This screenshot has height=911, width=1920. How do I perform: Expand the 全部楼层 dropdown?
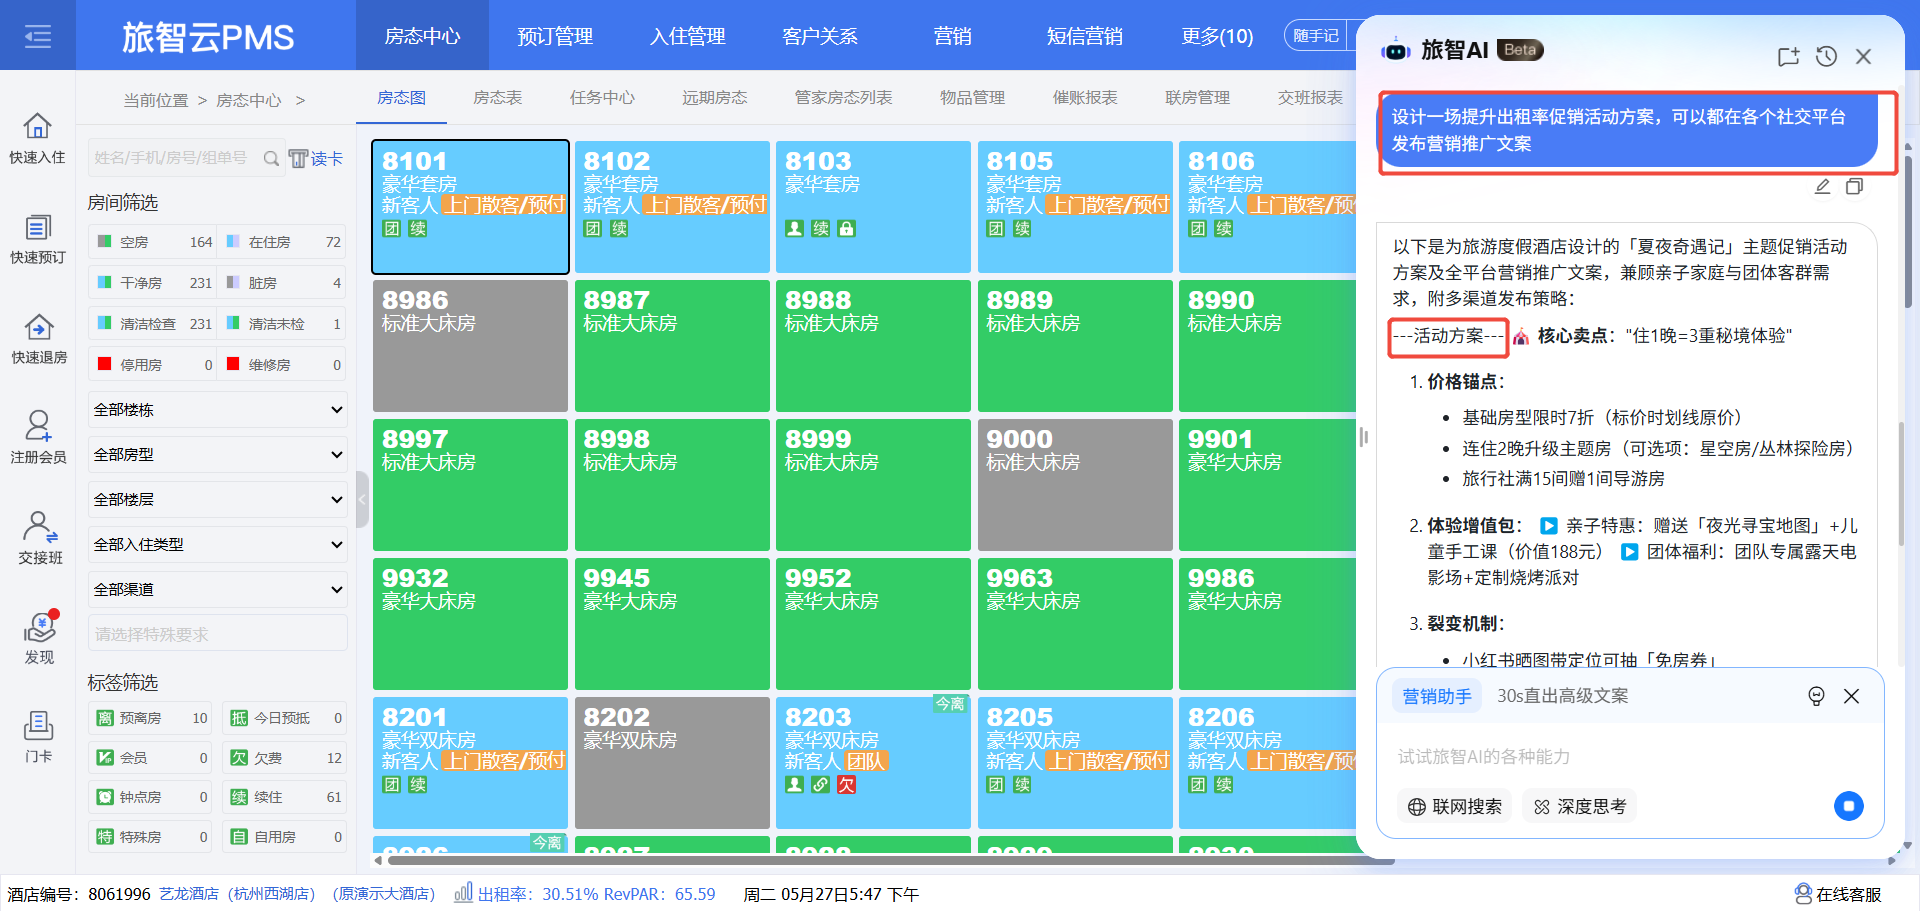click(218, 500)
